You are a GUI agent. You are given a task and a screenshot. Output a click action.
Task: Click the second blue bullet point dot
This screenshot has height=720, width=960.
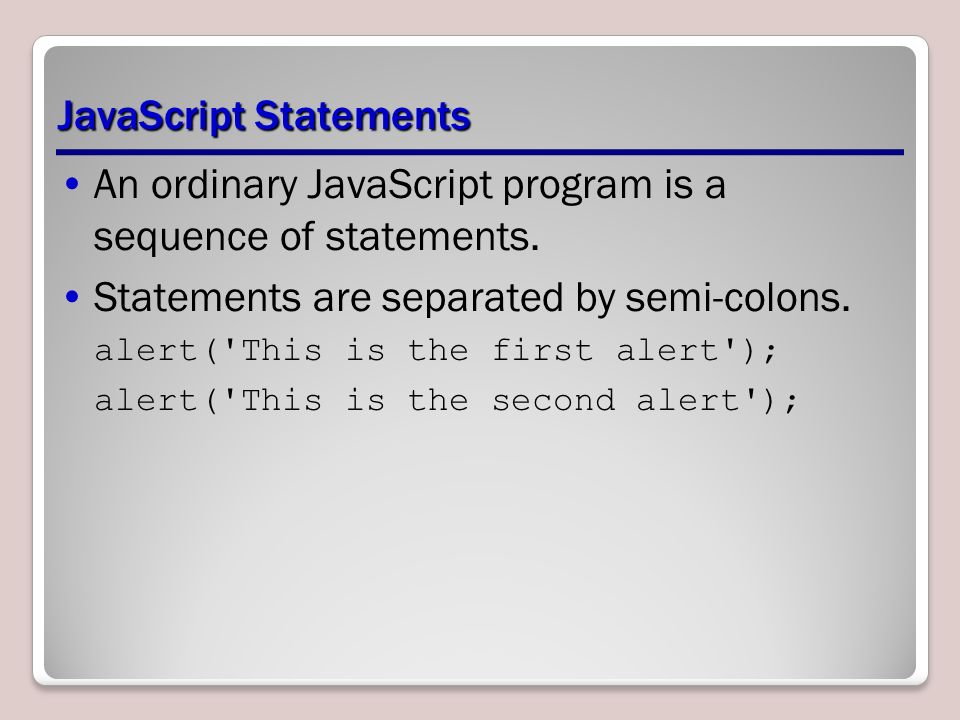coord(72,297)
